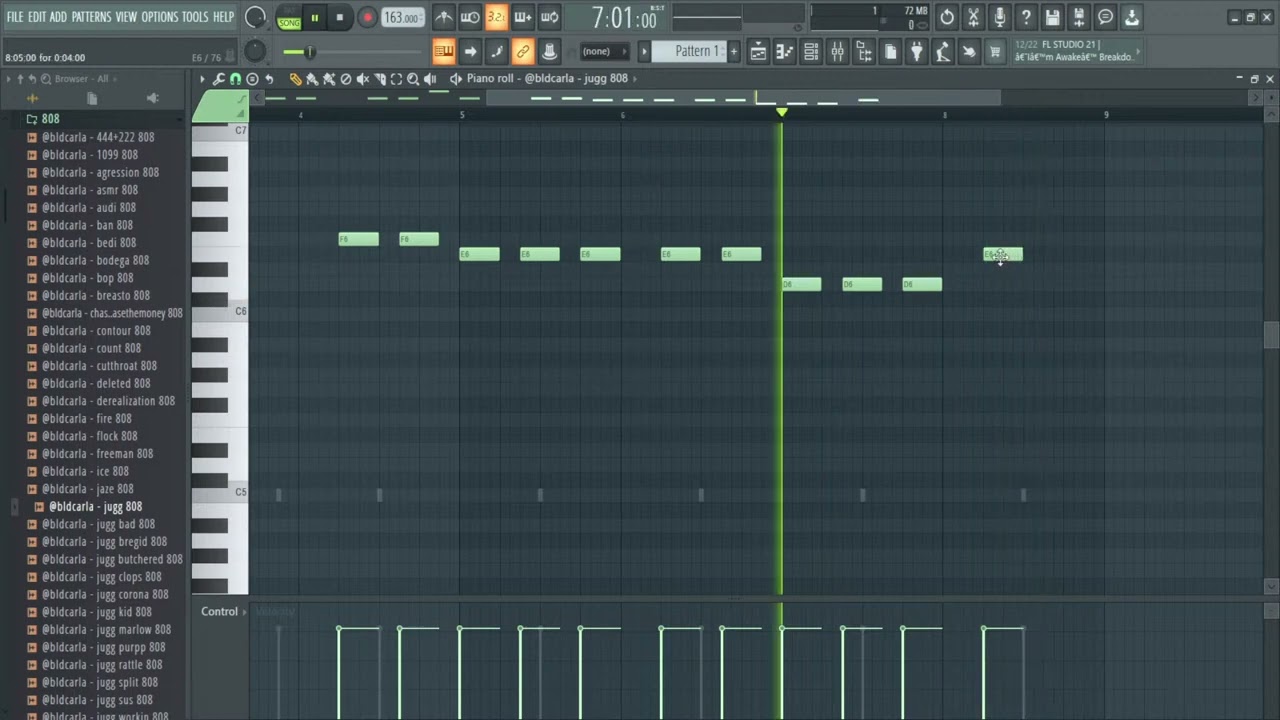Activate the Zoom tool in piano roll

coord(412,79)
